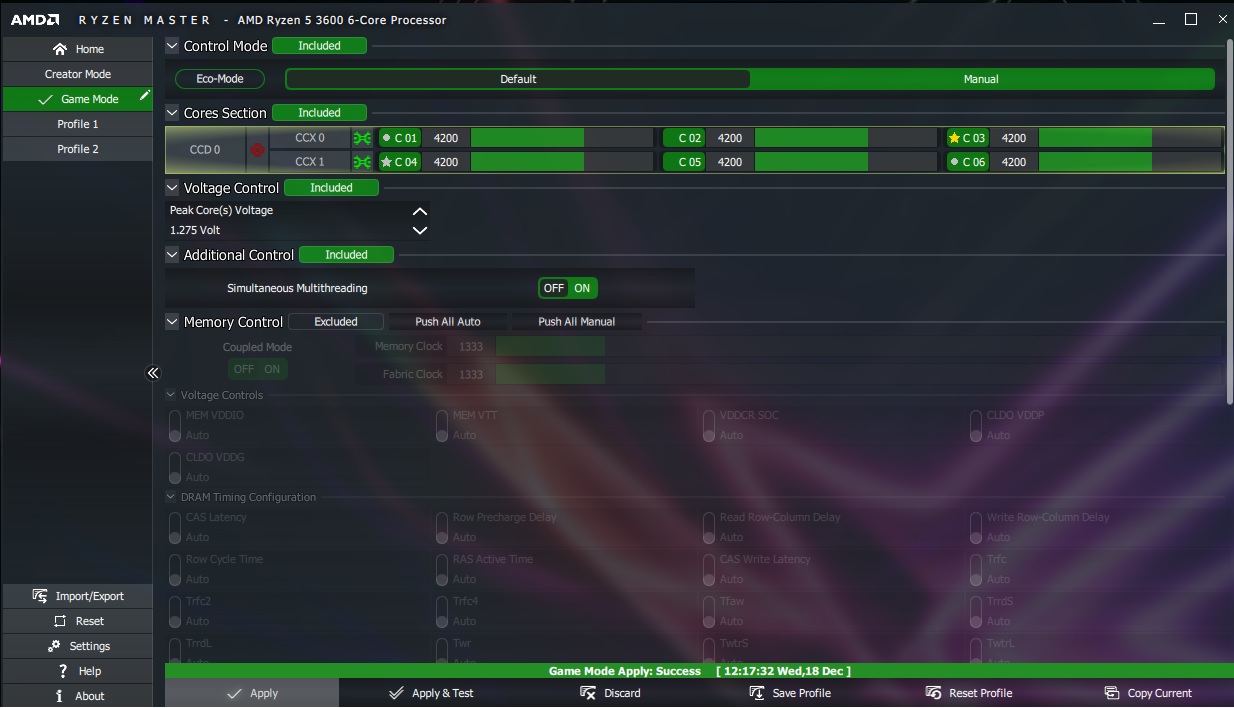Click the dot indicator on core C 01
Viewport: 1234px width, 708px height.
tap(386, 138)
